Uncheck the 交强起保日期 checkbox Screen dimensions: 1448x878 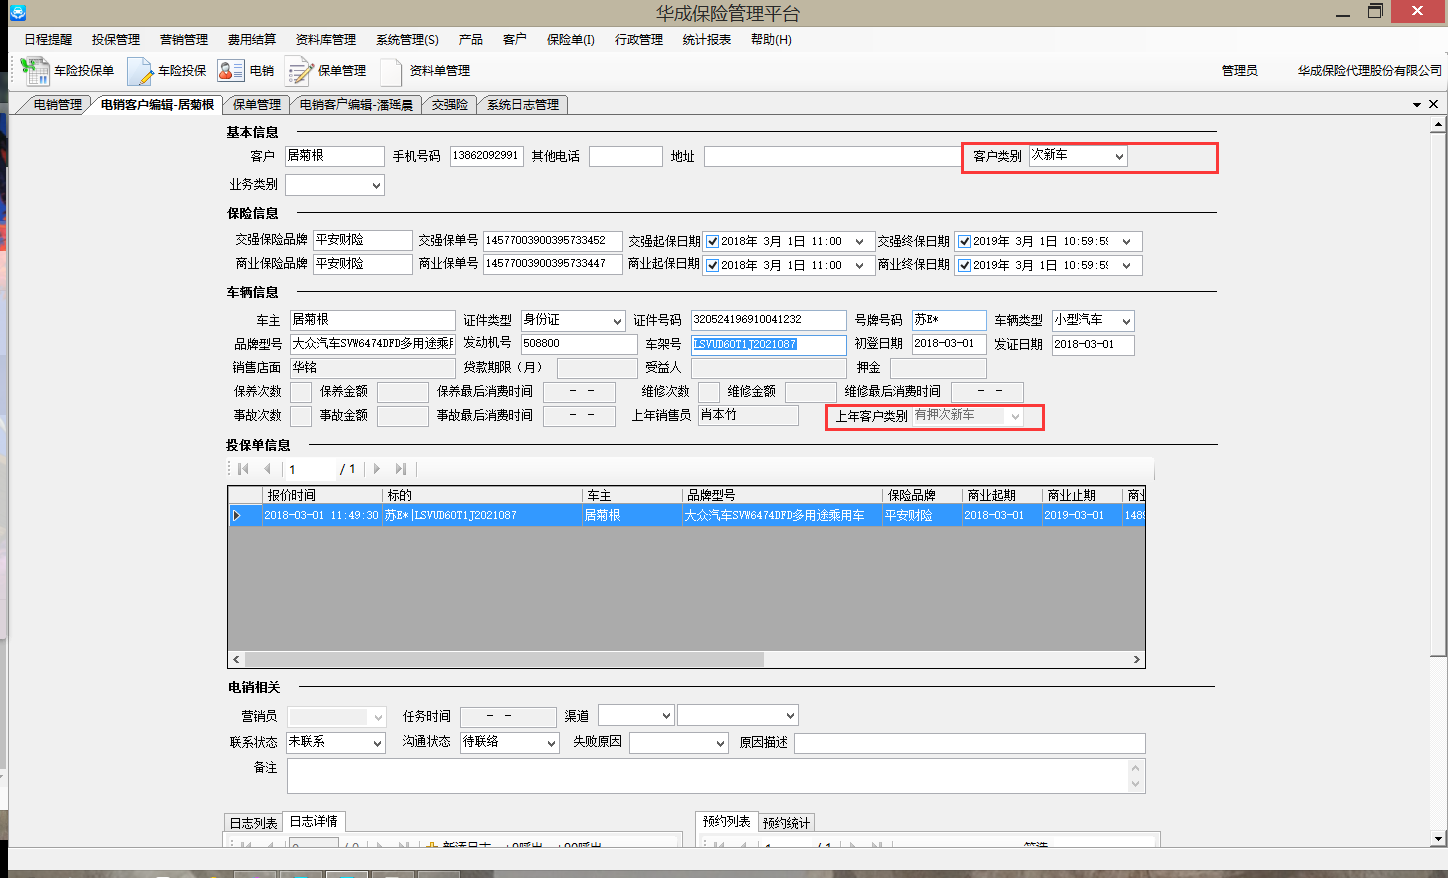(x=713, y=241)
